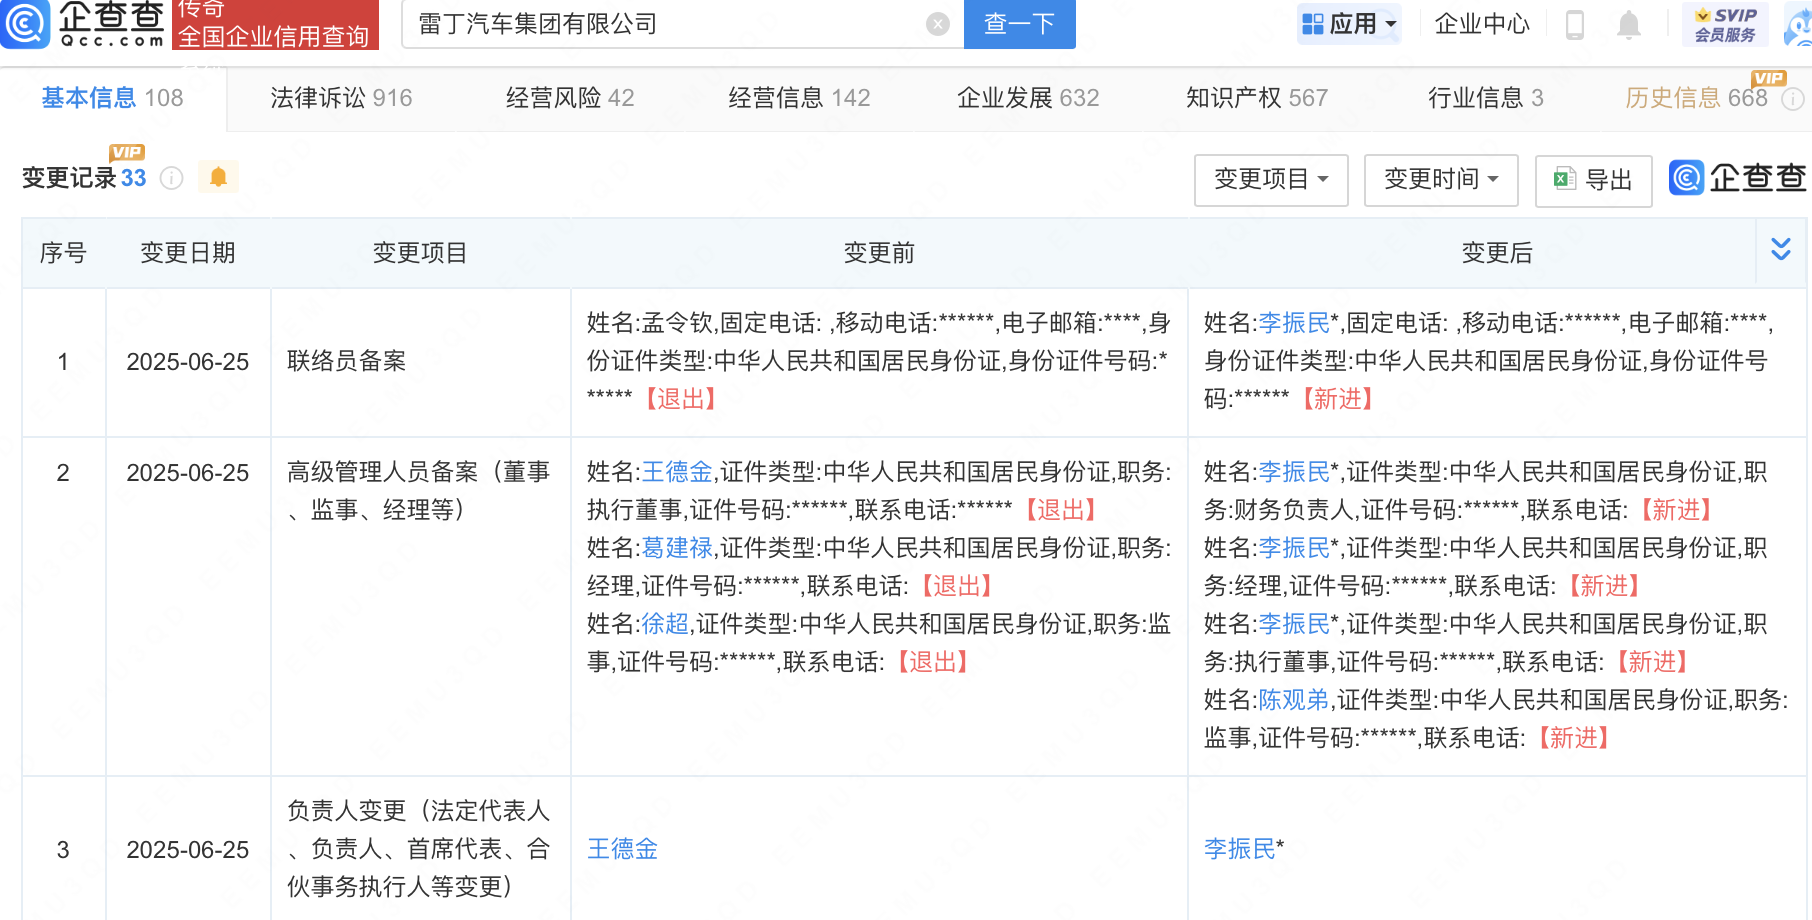Open the mobile app phone icon
This screenshot has width=1812, height=920.
pyautogui.click(x=1574, y=24)
